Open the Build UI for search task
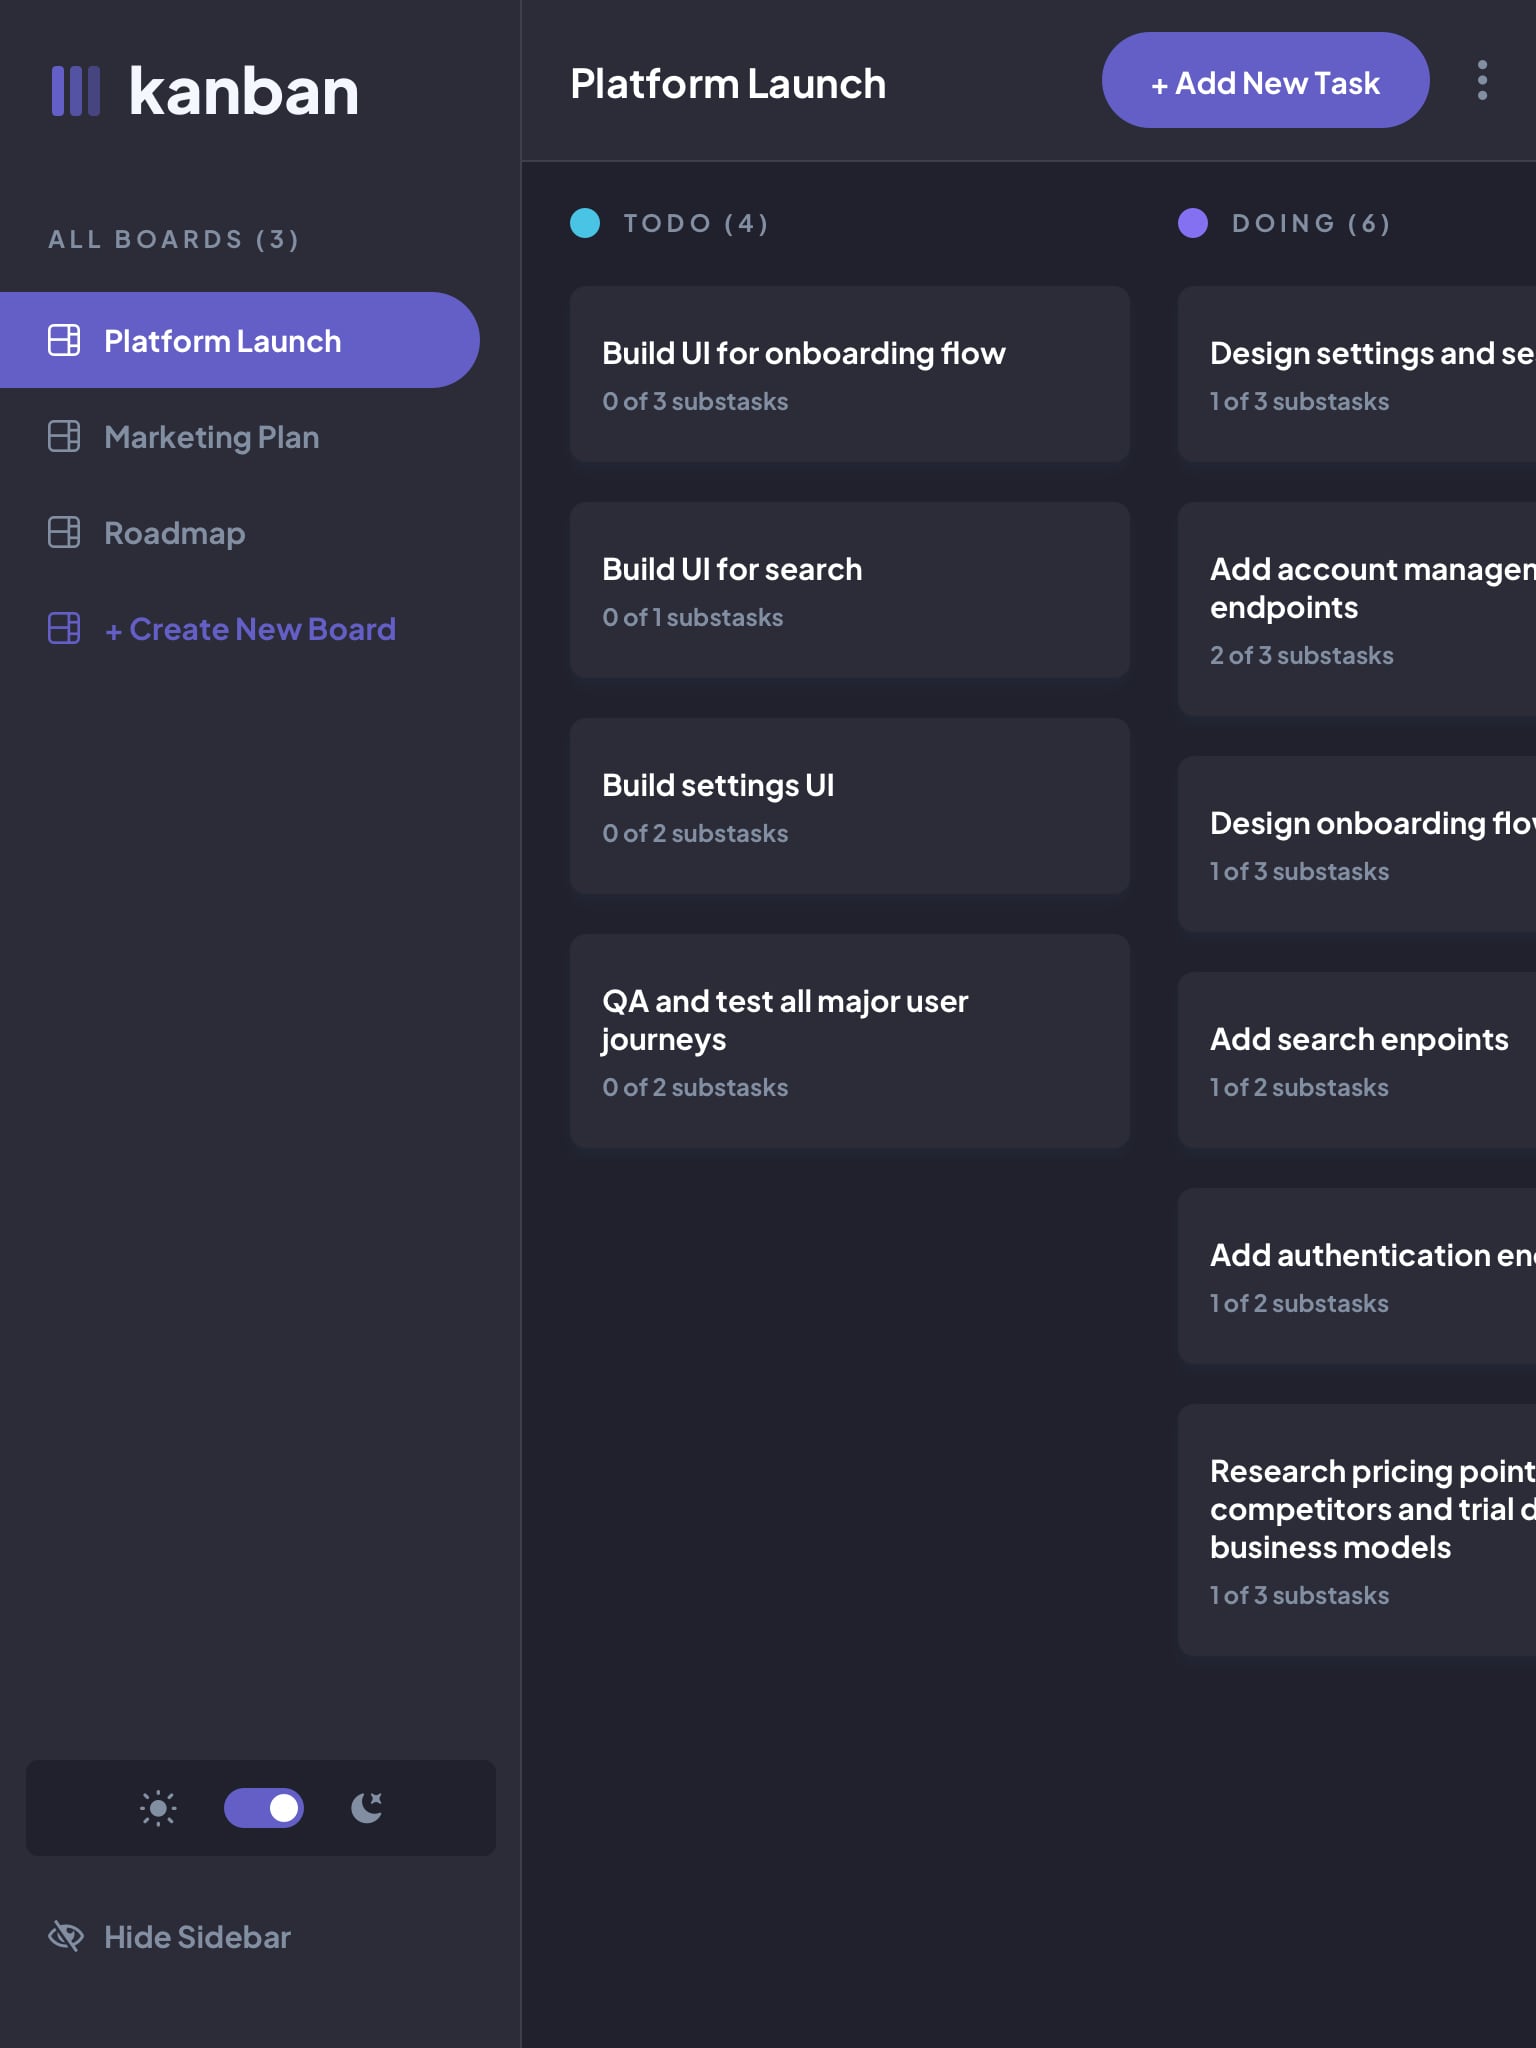The image size is (1536, 2048). click(x=849, y=590)
